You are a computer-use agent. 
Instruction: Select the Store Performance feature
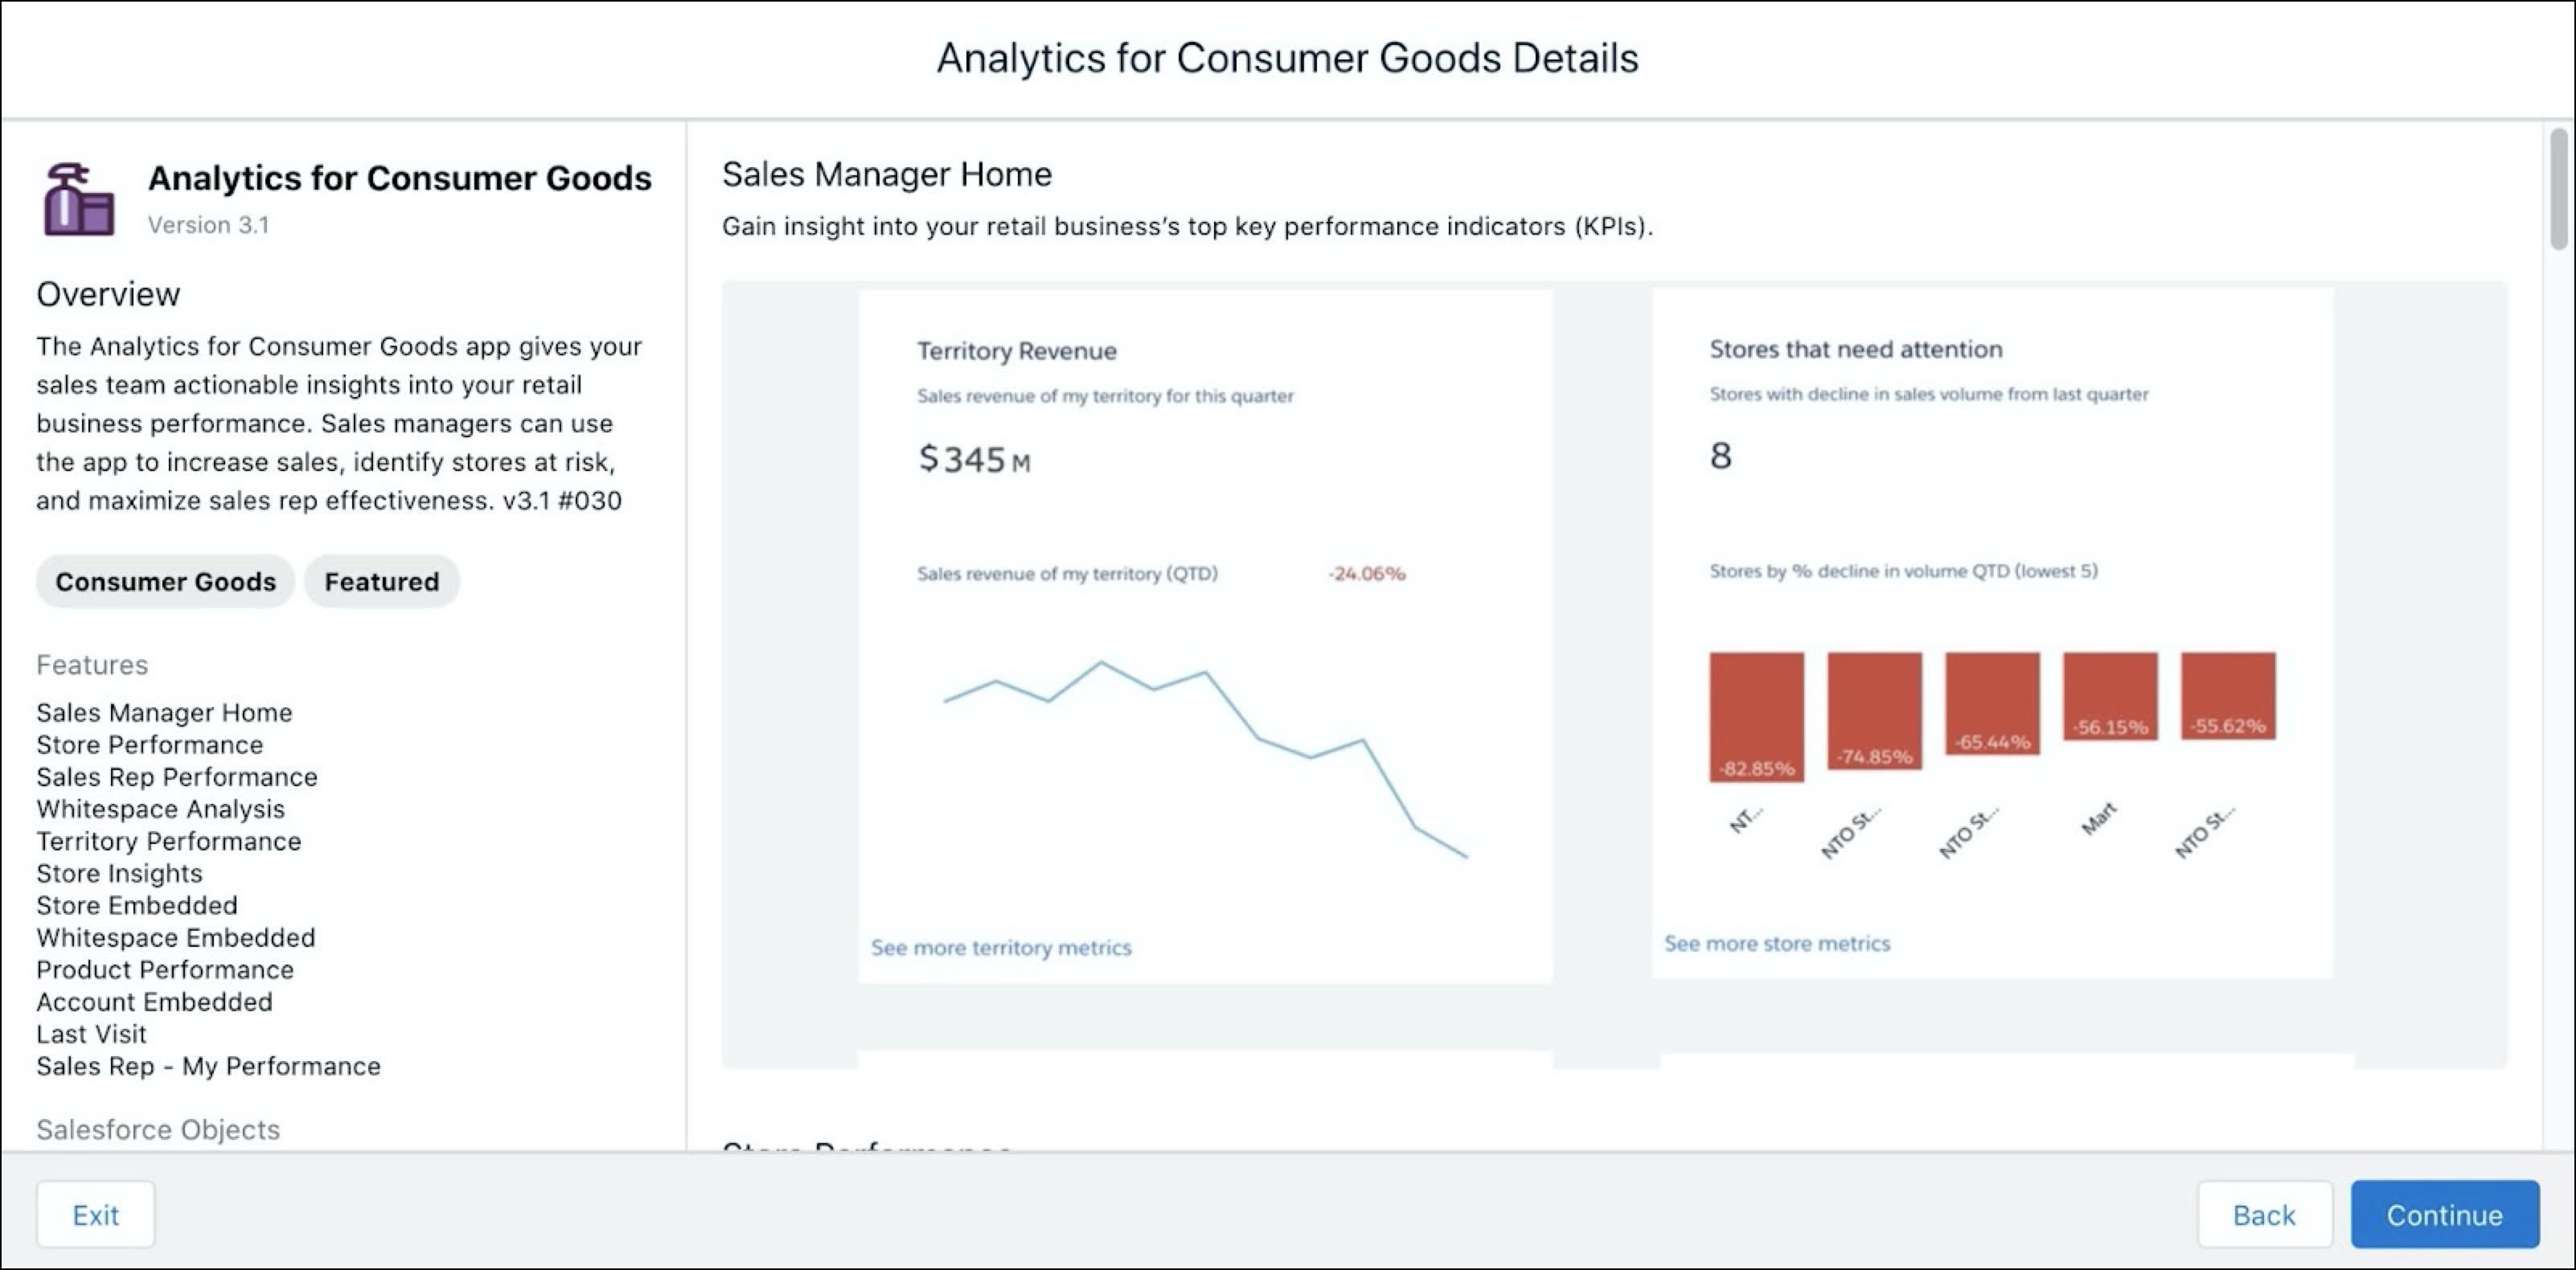146,743
